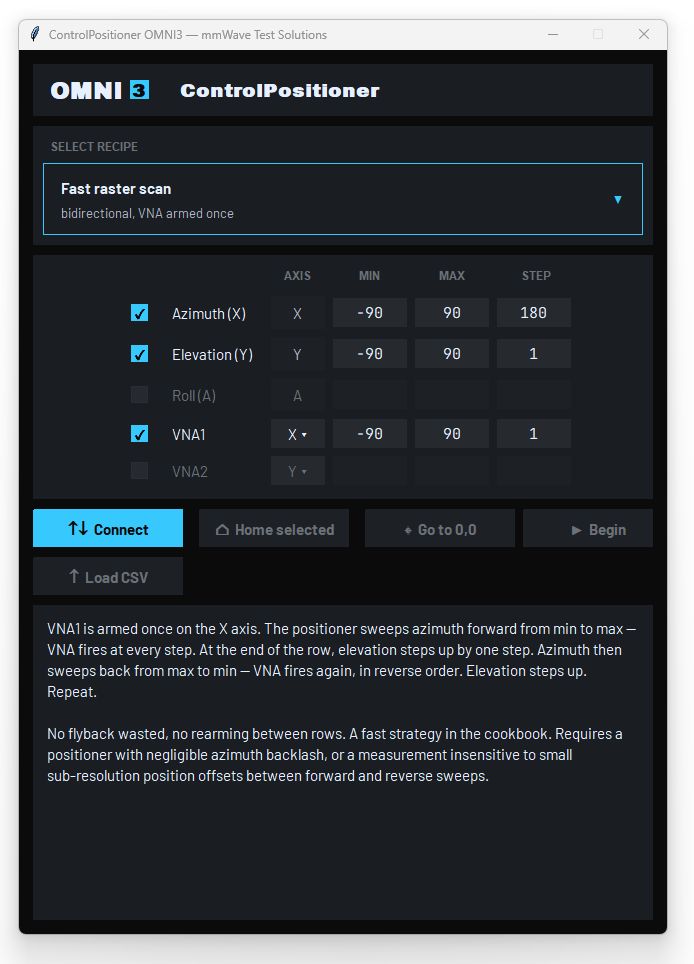
Task: Click the 'ControlPositioner' header title
Action: pyautogui.click(x=280, y=90)
